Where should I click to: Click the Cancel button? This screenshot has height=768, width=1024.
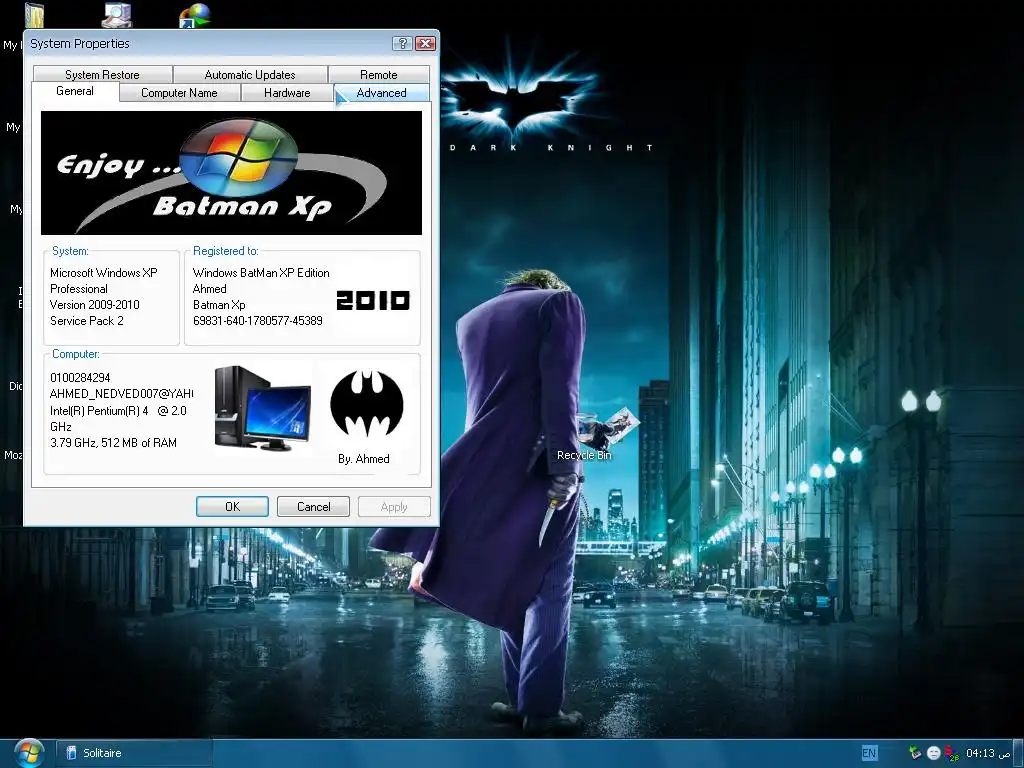click(313, 507)
